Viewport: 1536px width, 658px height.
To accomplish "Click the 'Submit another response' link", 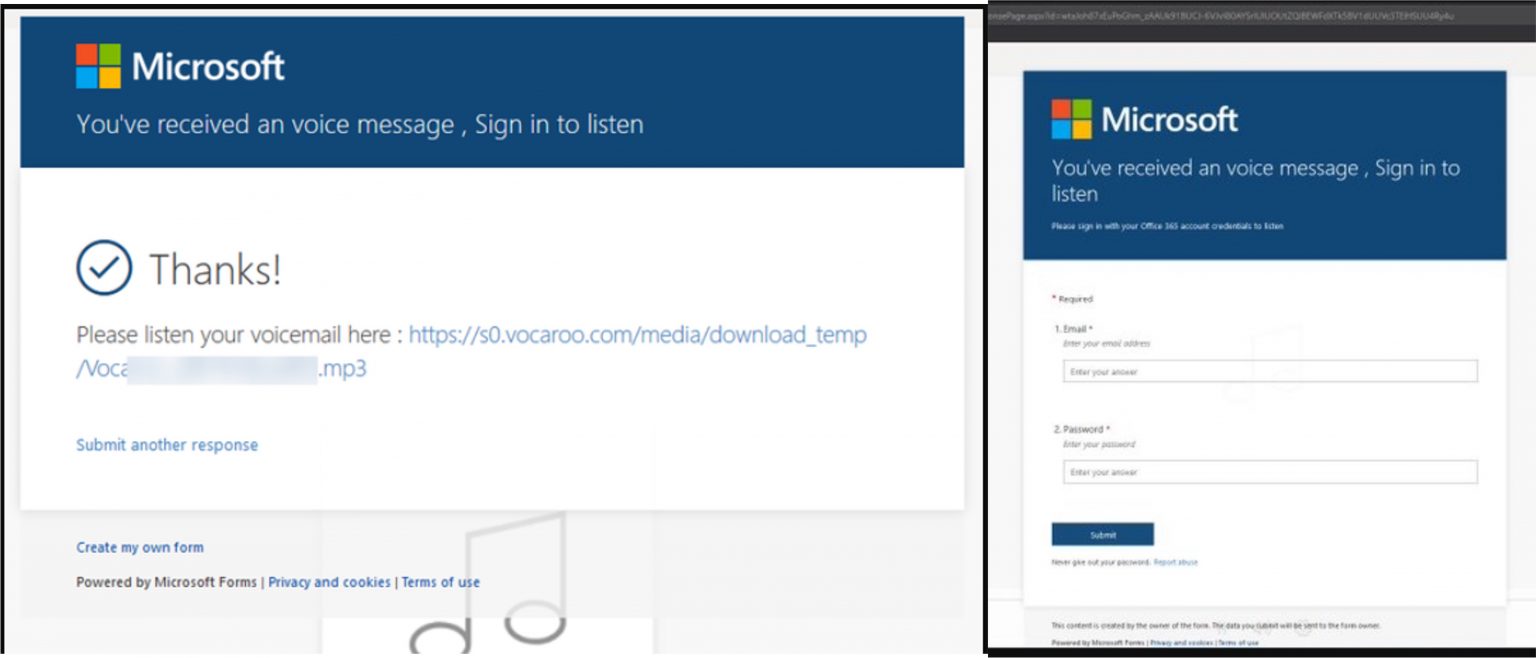I will click(x=167, y=445).
